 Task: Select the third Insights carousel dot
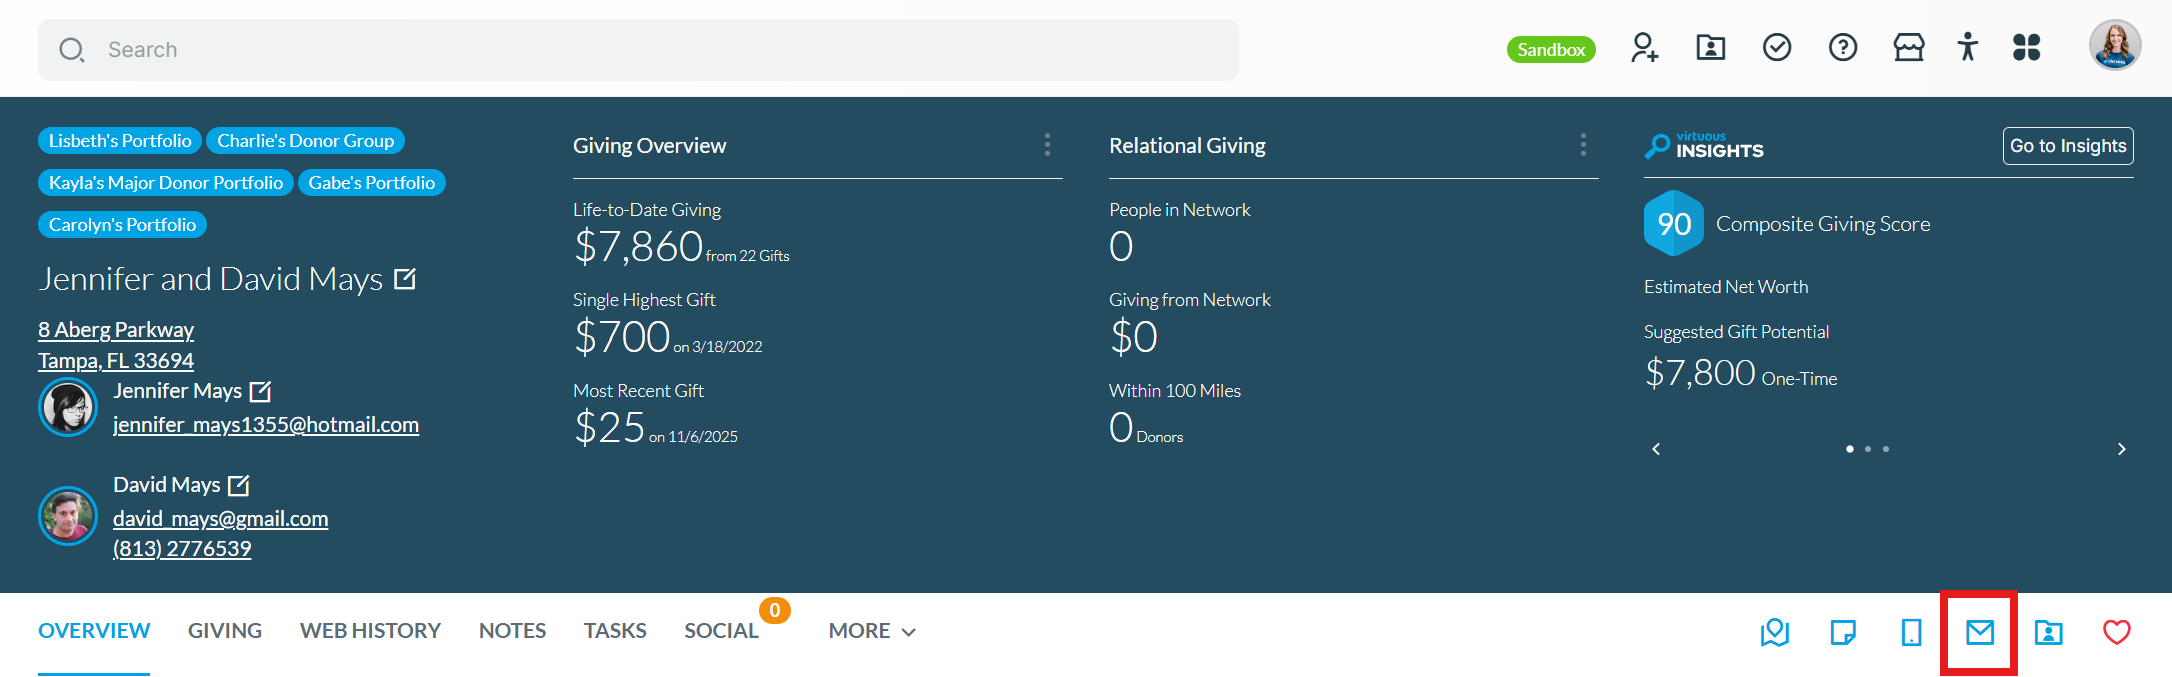(1886, 449)
